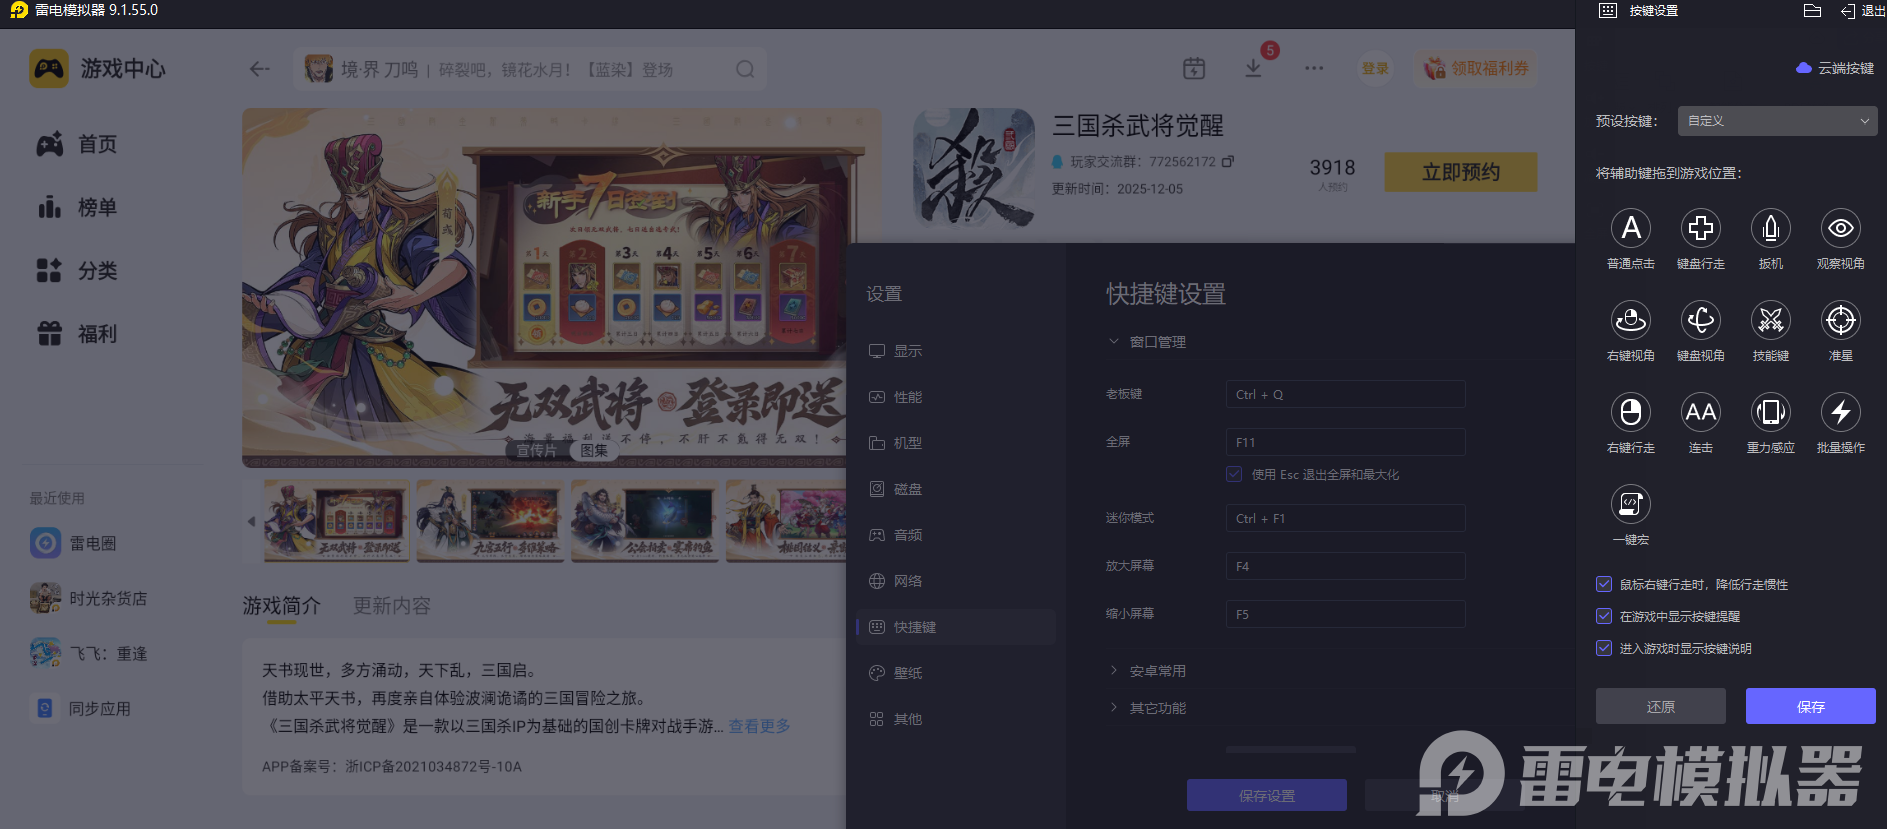Open the three-dot more menu
This screenshot has width=1887, height=829.
tap(1314, 68)
